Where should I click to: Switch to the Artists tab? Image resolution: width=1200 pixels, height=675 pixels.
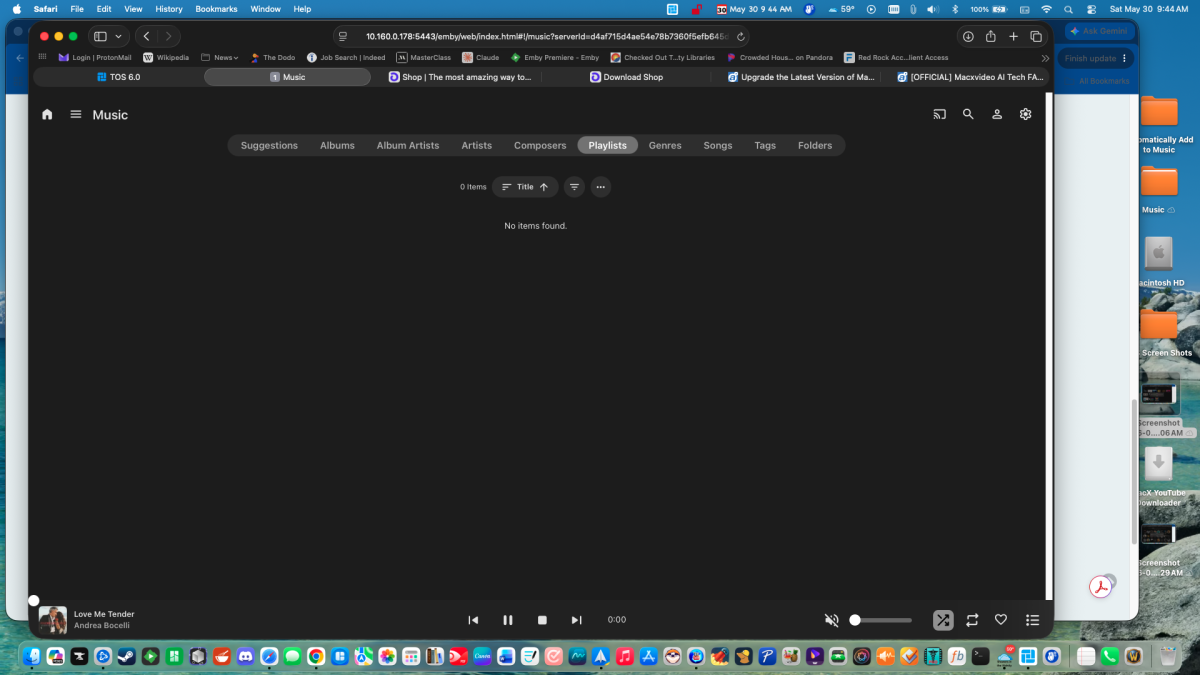coord(476,145)
